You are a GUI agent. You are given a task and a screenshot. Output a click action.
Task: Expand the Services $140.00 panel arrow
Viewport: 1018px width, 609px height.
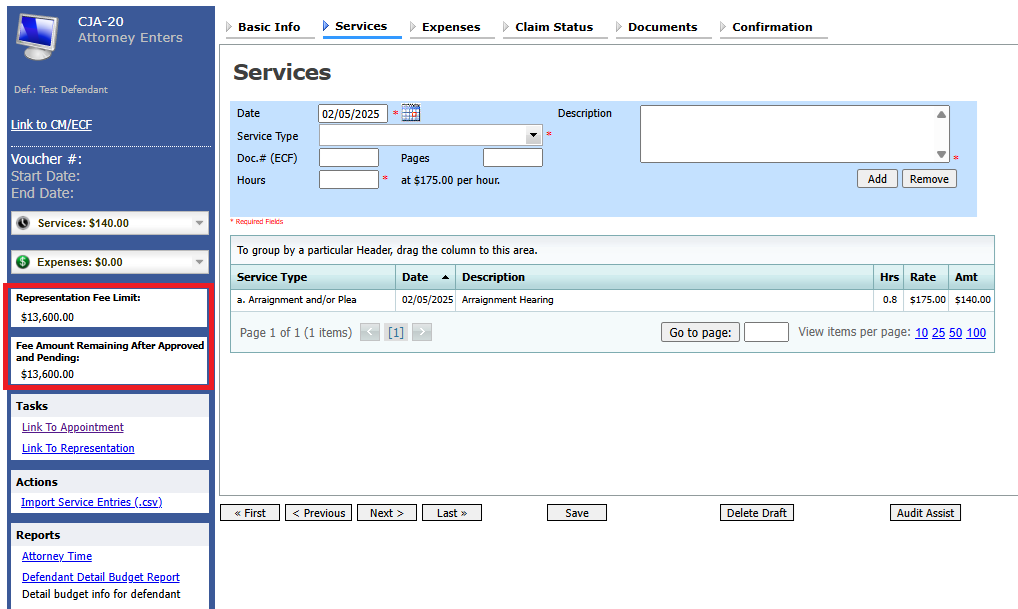click(199, 223)
